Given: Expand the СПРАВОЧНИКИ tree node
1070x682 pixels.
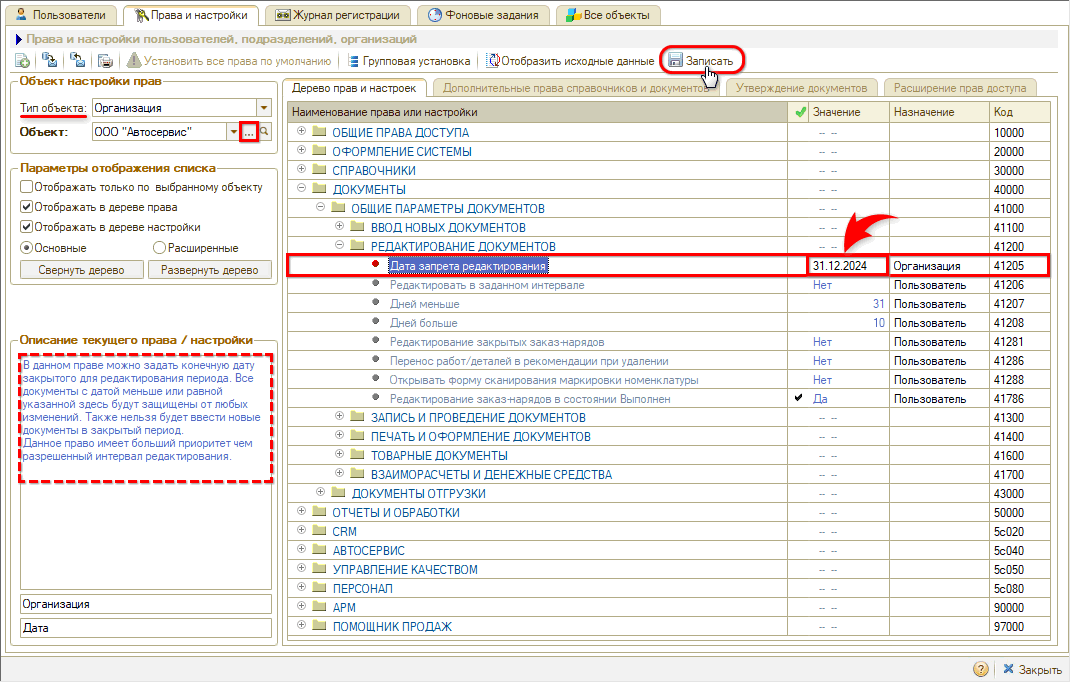Looking at the screenshot, I should pyautogui.click(x=302, y=170).
